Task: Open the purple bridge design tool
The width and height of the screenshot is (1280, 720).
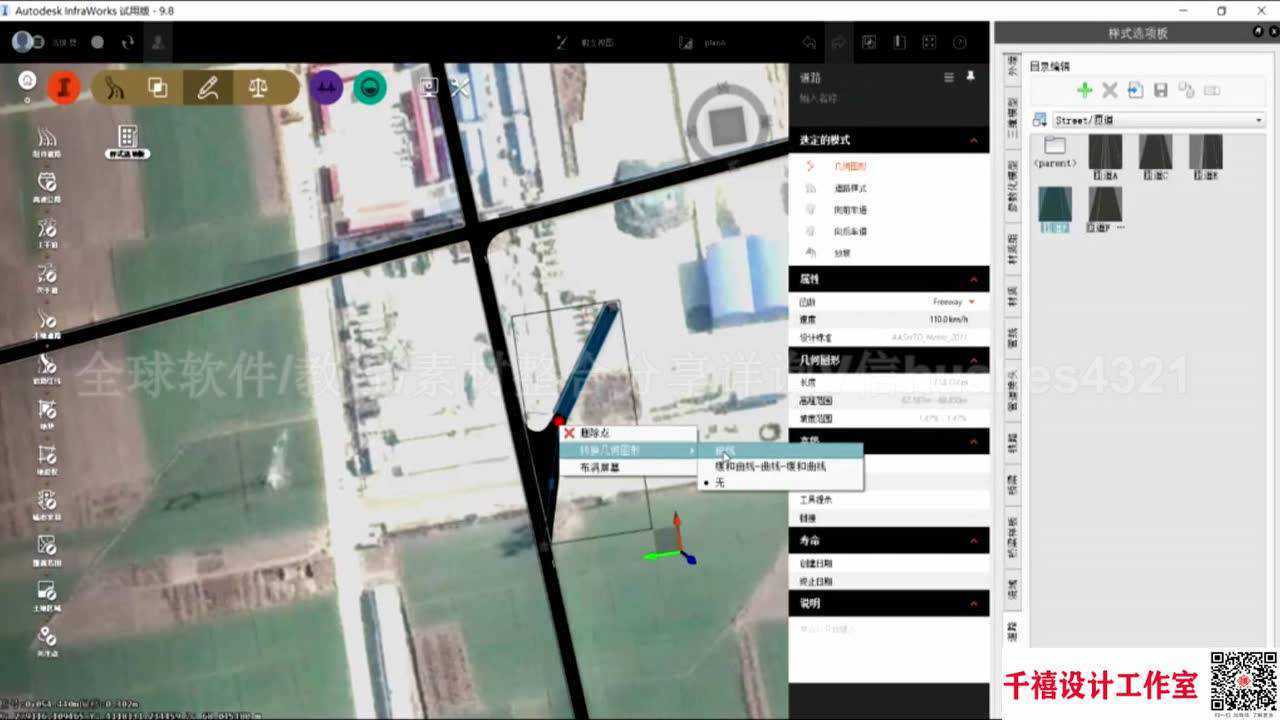Action: pyautogui.click(x=325, y=88)
